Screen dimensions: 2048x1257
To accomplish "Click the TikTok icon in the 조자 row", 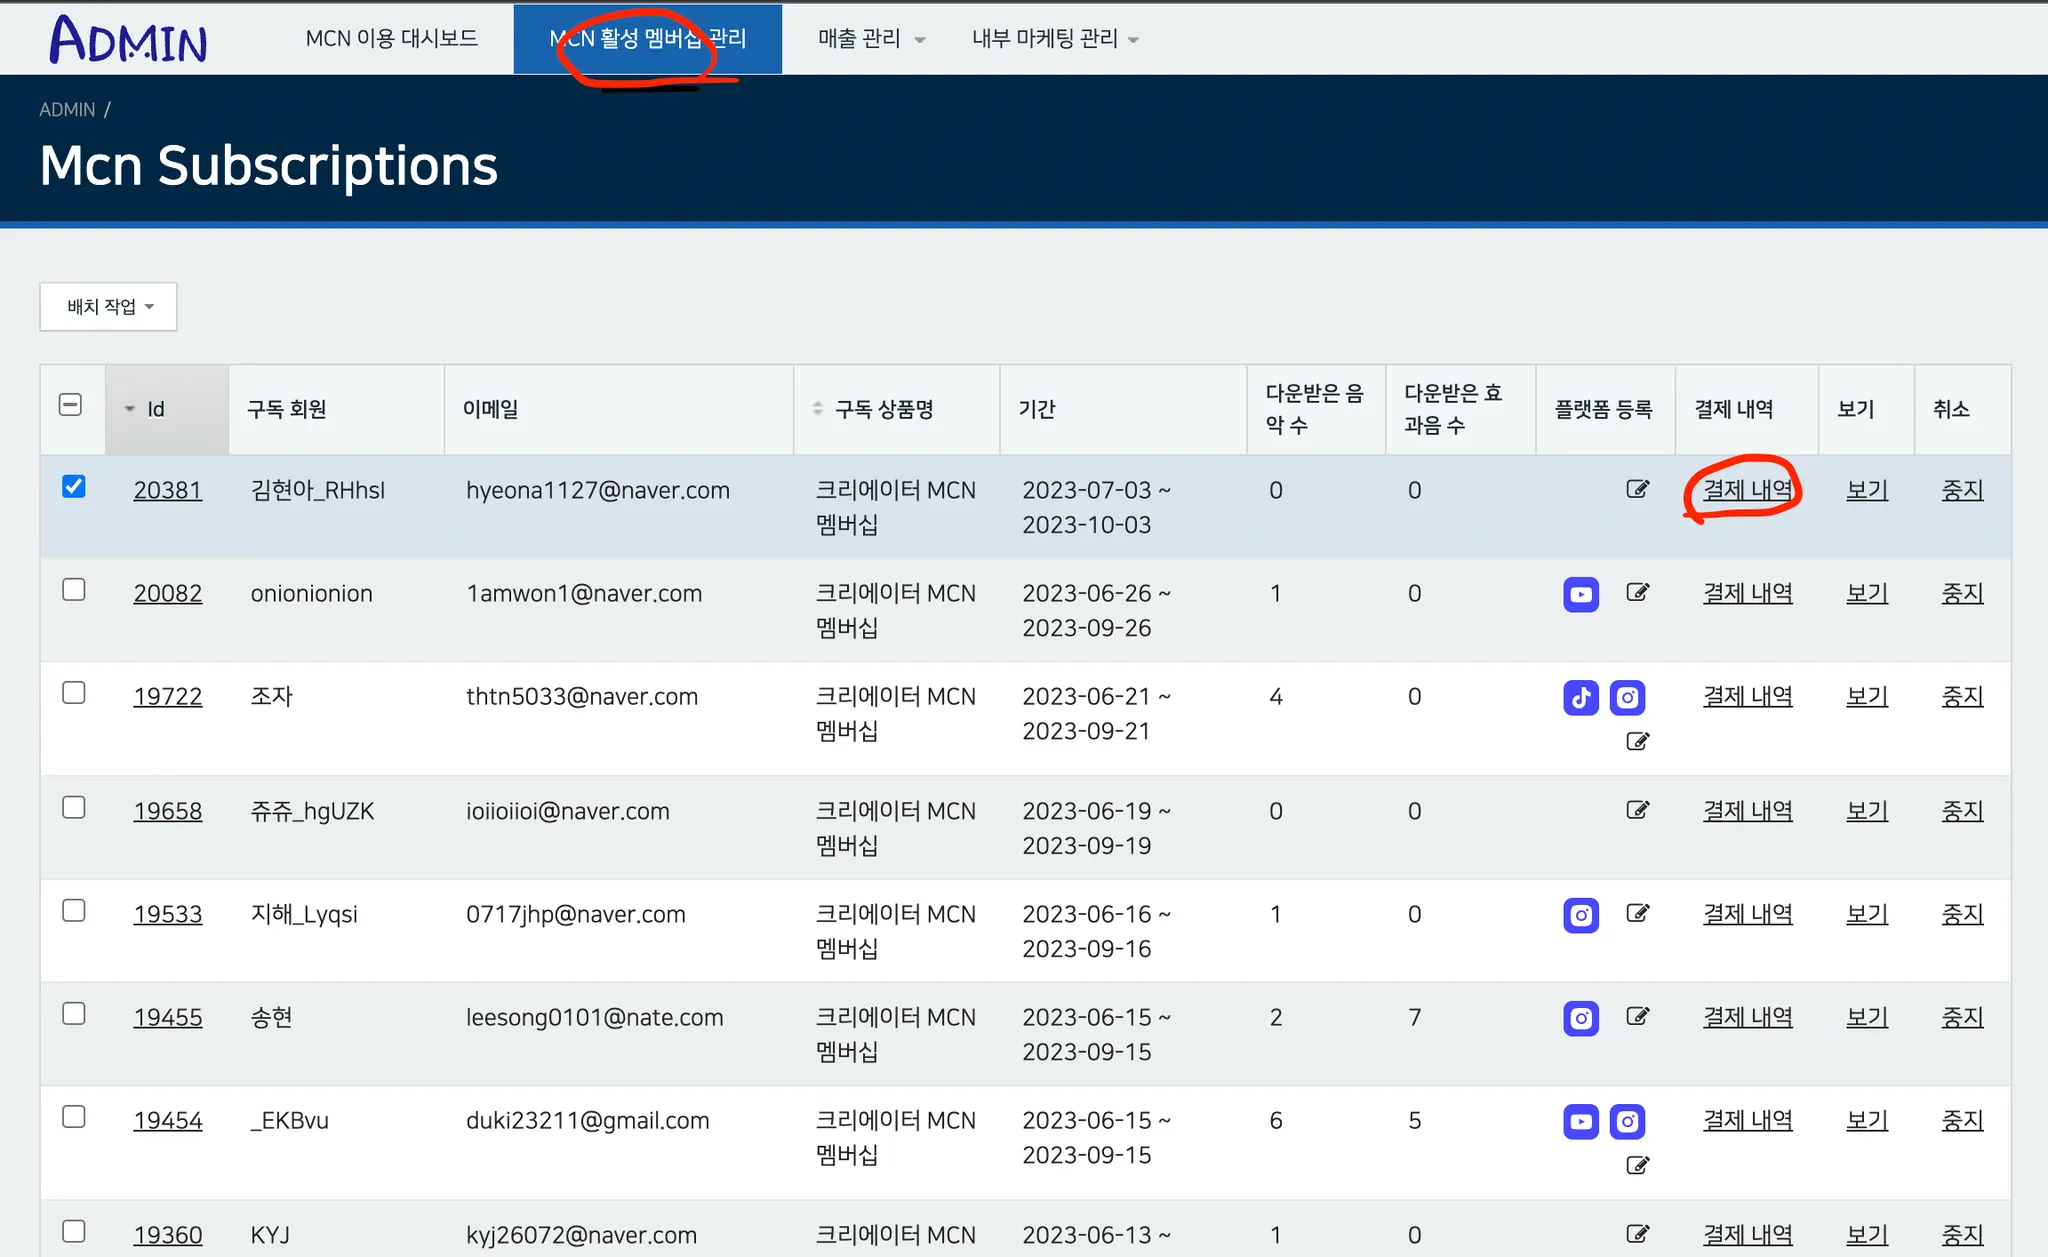I will [1580, 697].
